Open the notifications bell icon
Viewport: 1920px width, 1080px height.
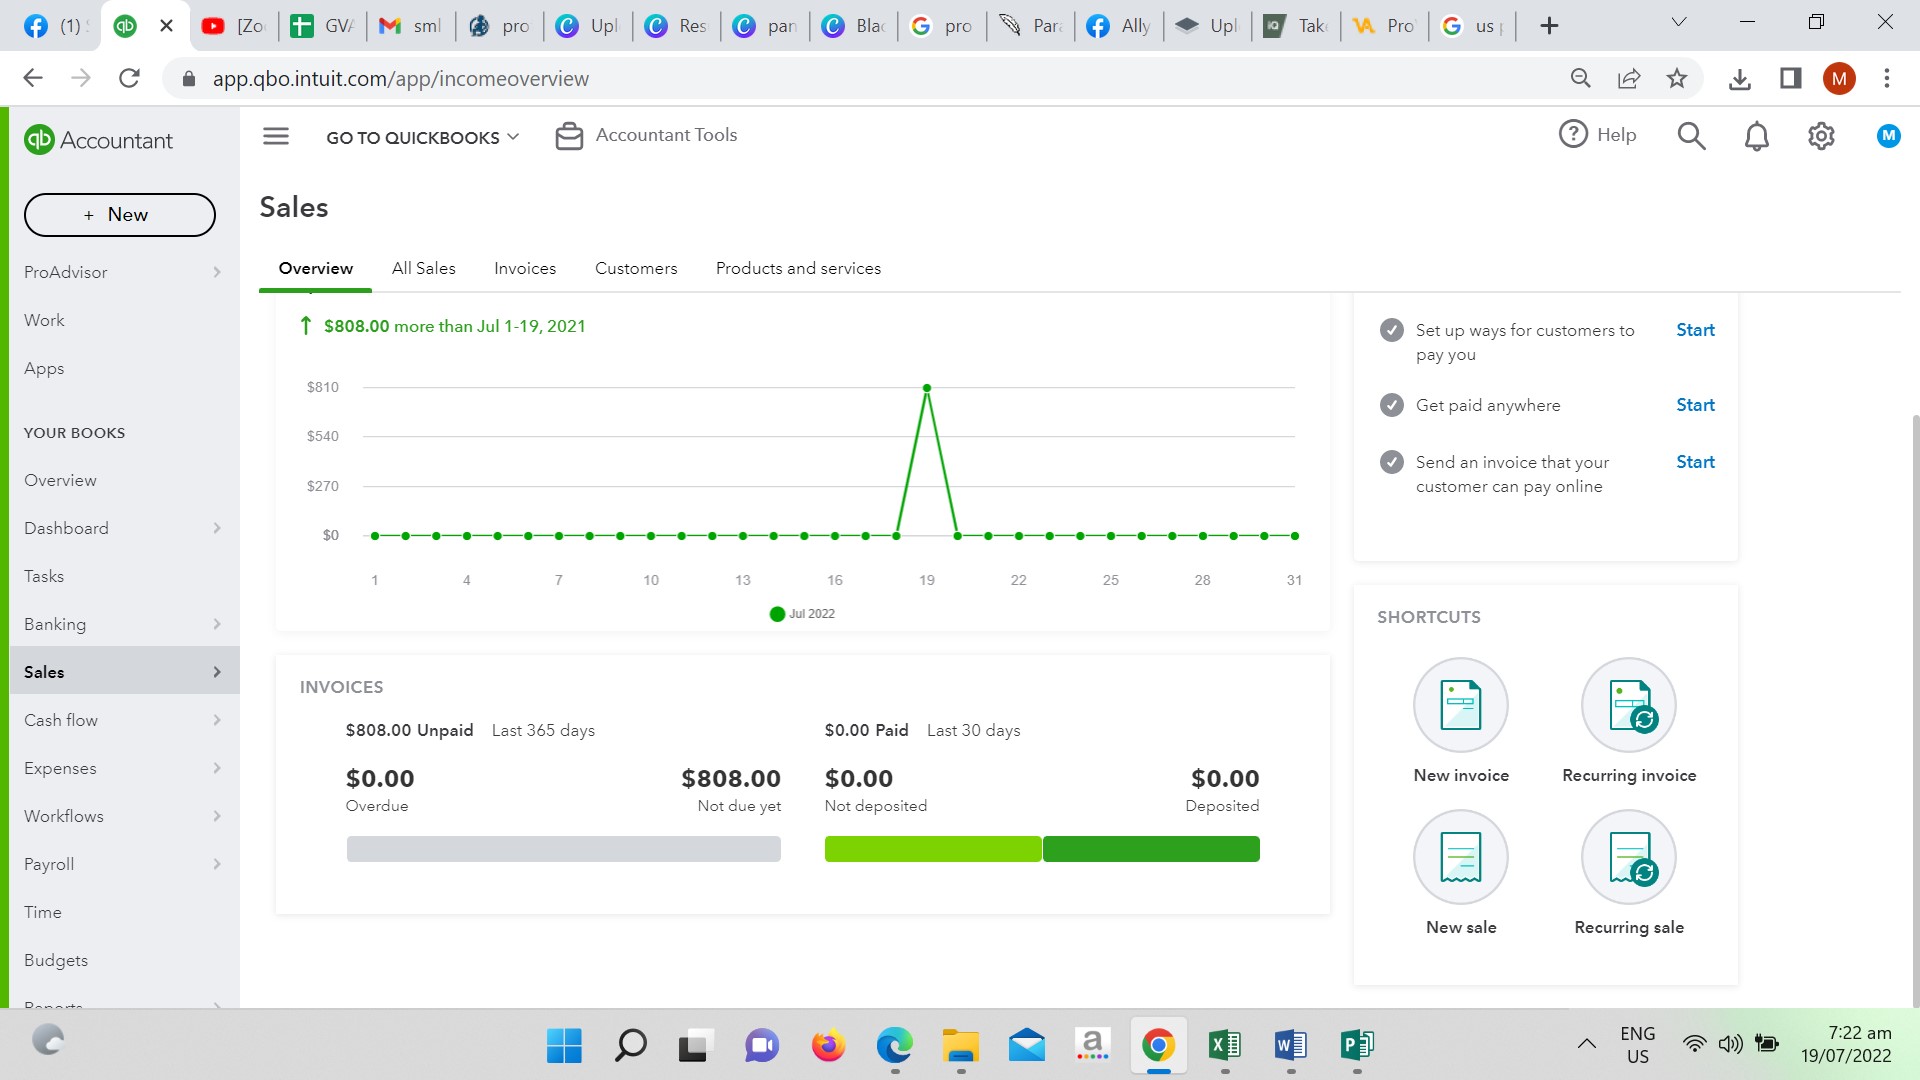1756,136
